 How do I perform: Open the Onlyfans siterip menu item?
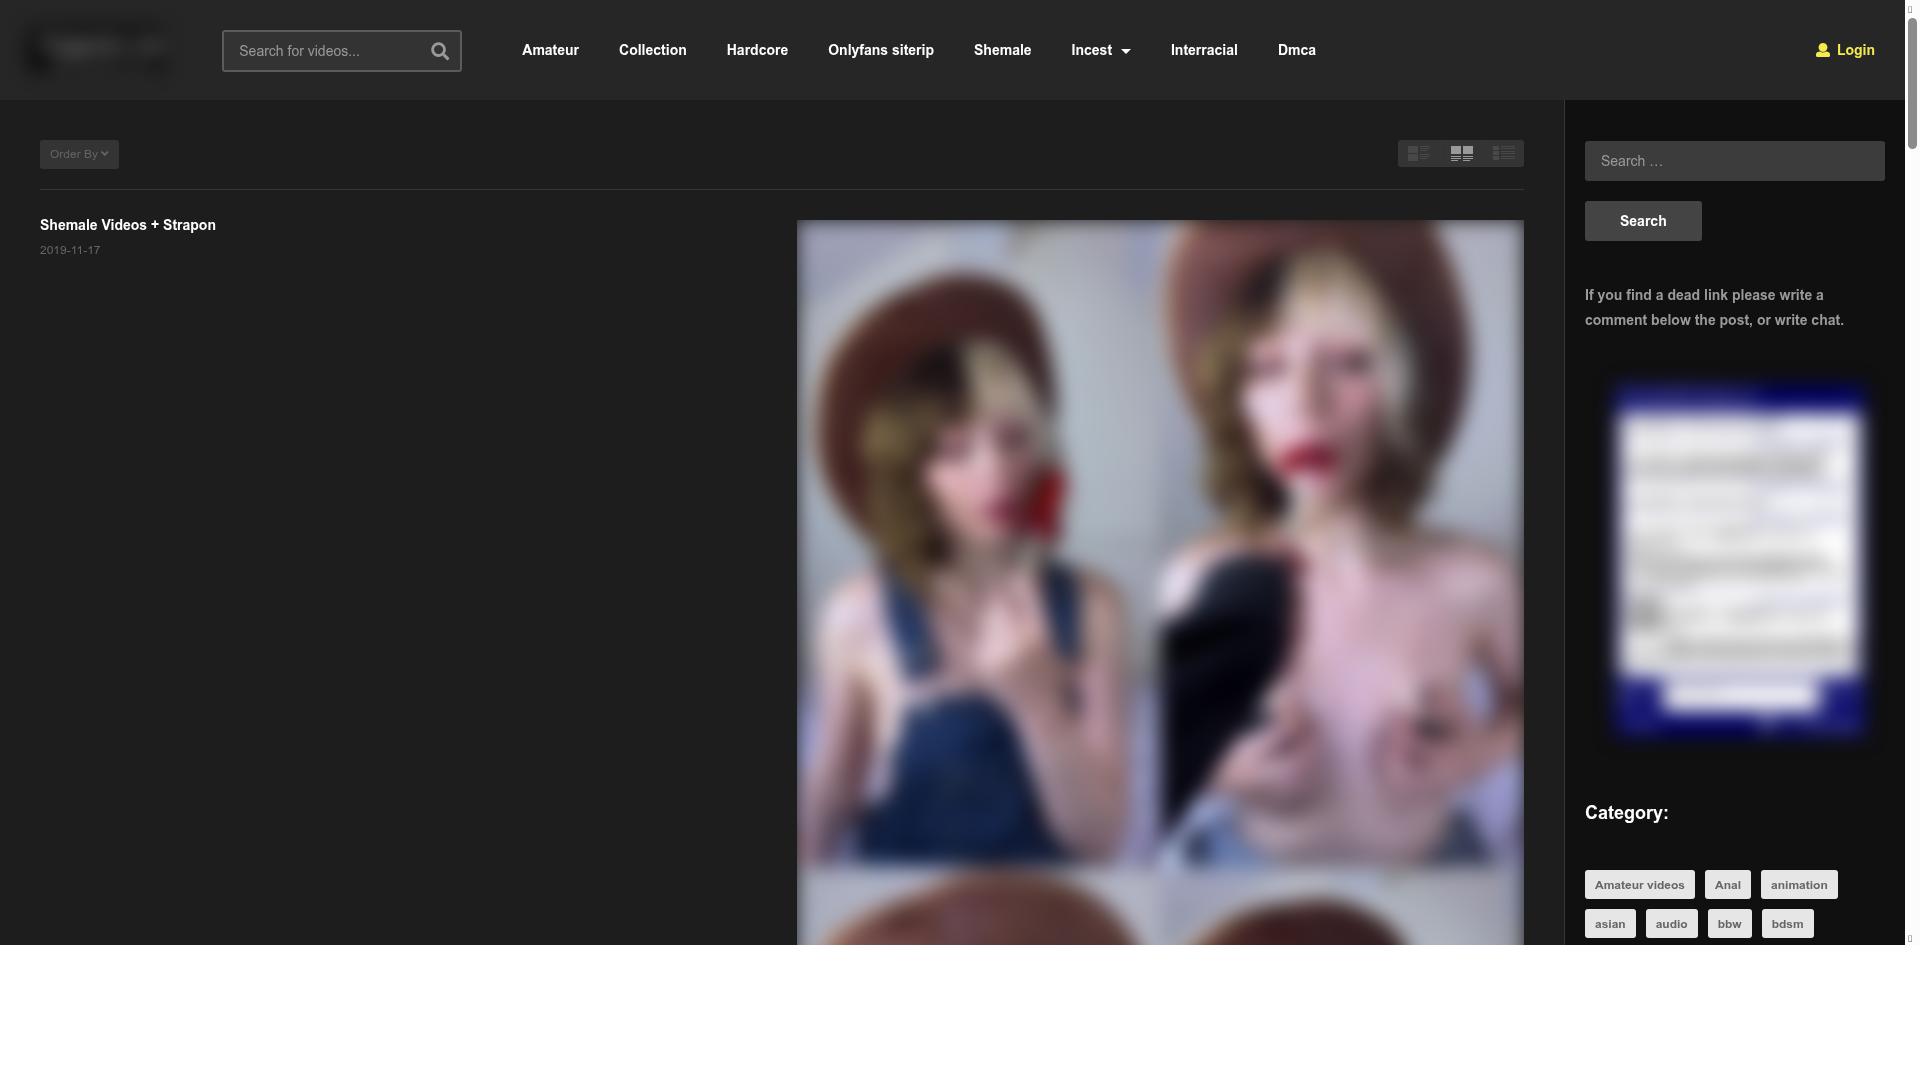[x=880, y=50]
